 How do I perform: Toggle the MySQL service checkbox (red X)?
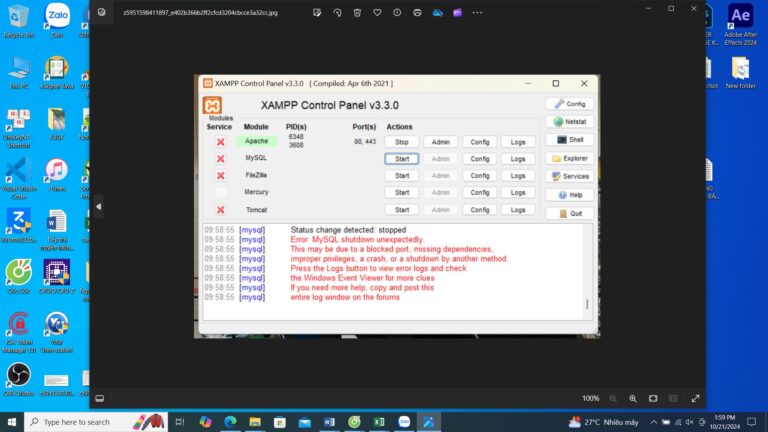pyautogui.click(x=220, y=159)
